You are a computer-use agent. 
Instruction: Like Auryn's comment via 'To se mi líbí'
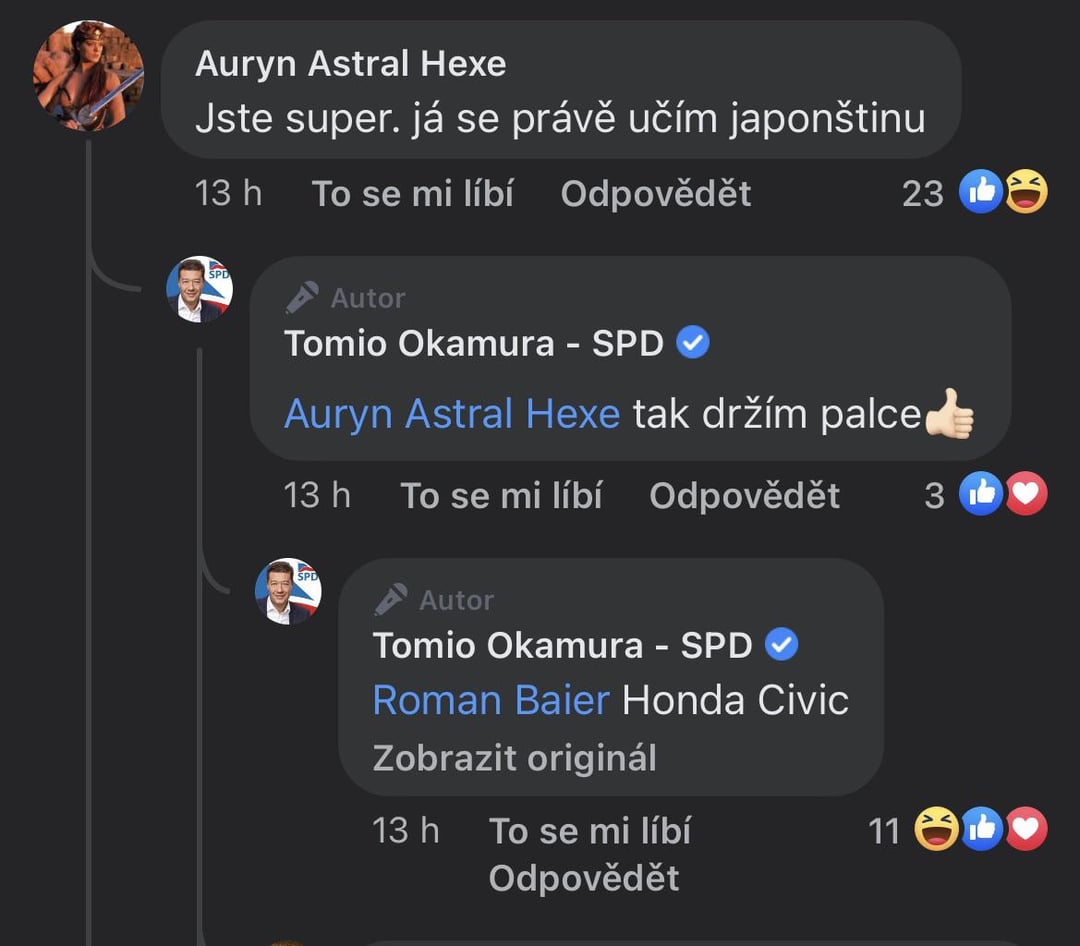click(413, 194)
